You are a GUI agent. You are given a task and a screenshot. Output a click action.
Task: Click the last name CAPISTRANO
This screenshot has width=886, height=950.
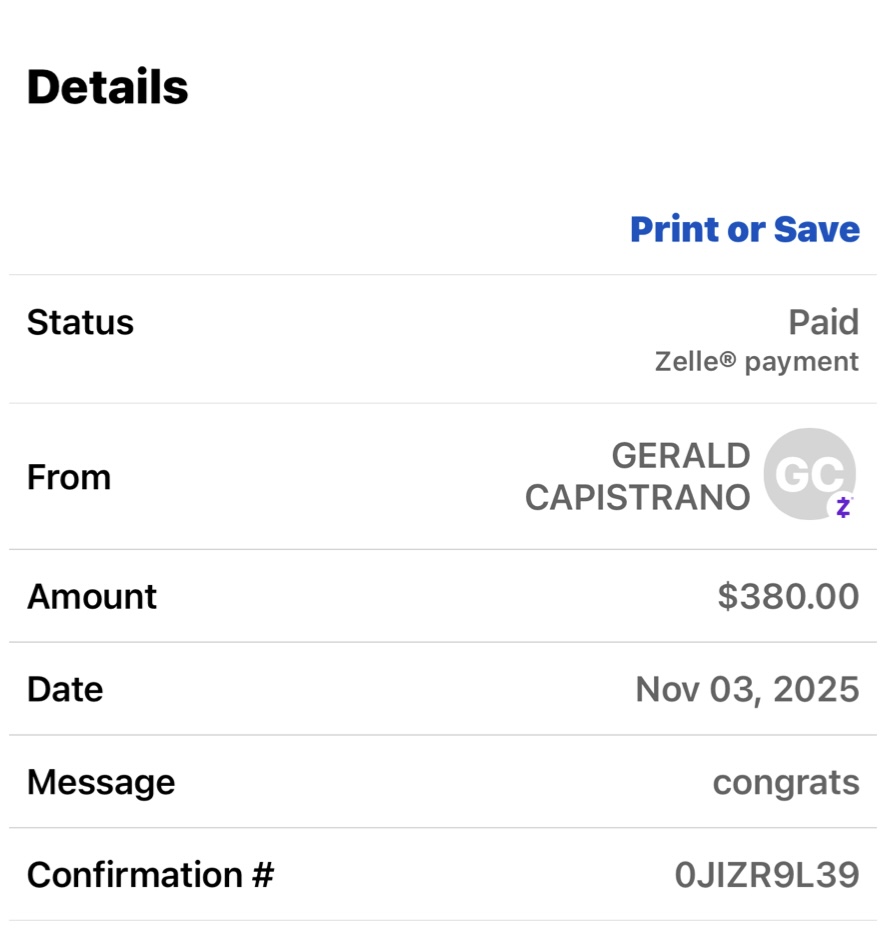(x=637, y=497)
